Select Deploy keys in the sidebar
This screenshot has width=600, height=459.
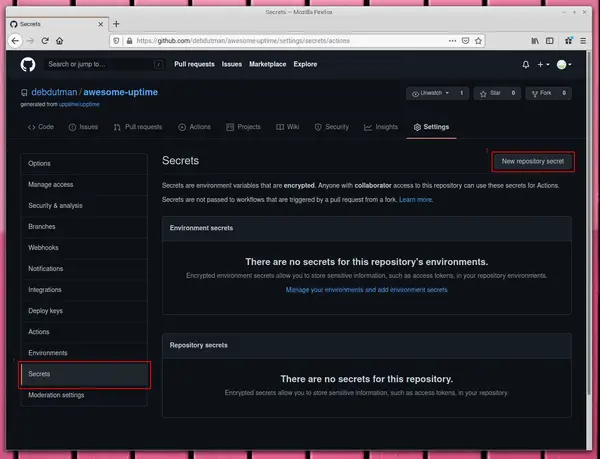(x=46, y=311)
